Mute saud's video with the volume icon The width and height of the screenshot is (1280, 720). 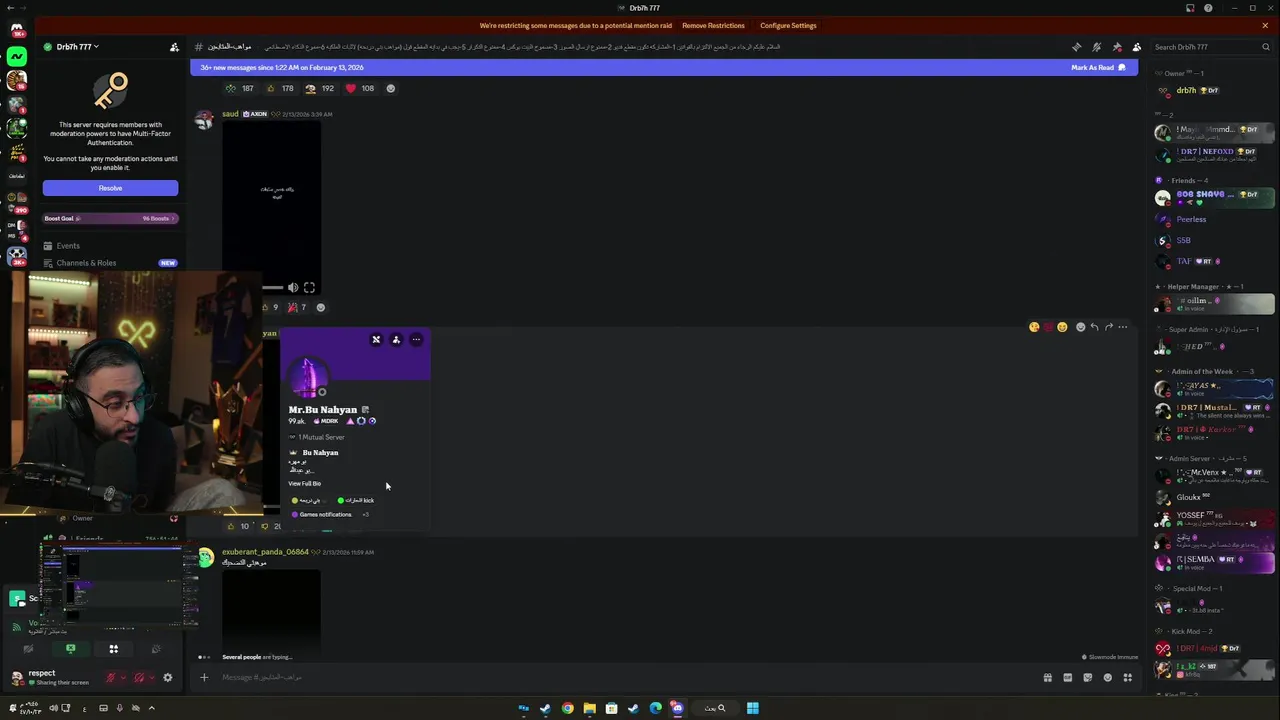coord(293,288)
